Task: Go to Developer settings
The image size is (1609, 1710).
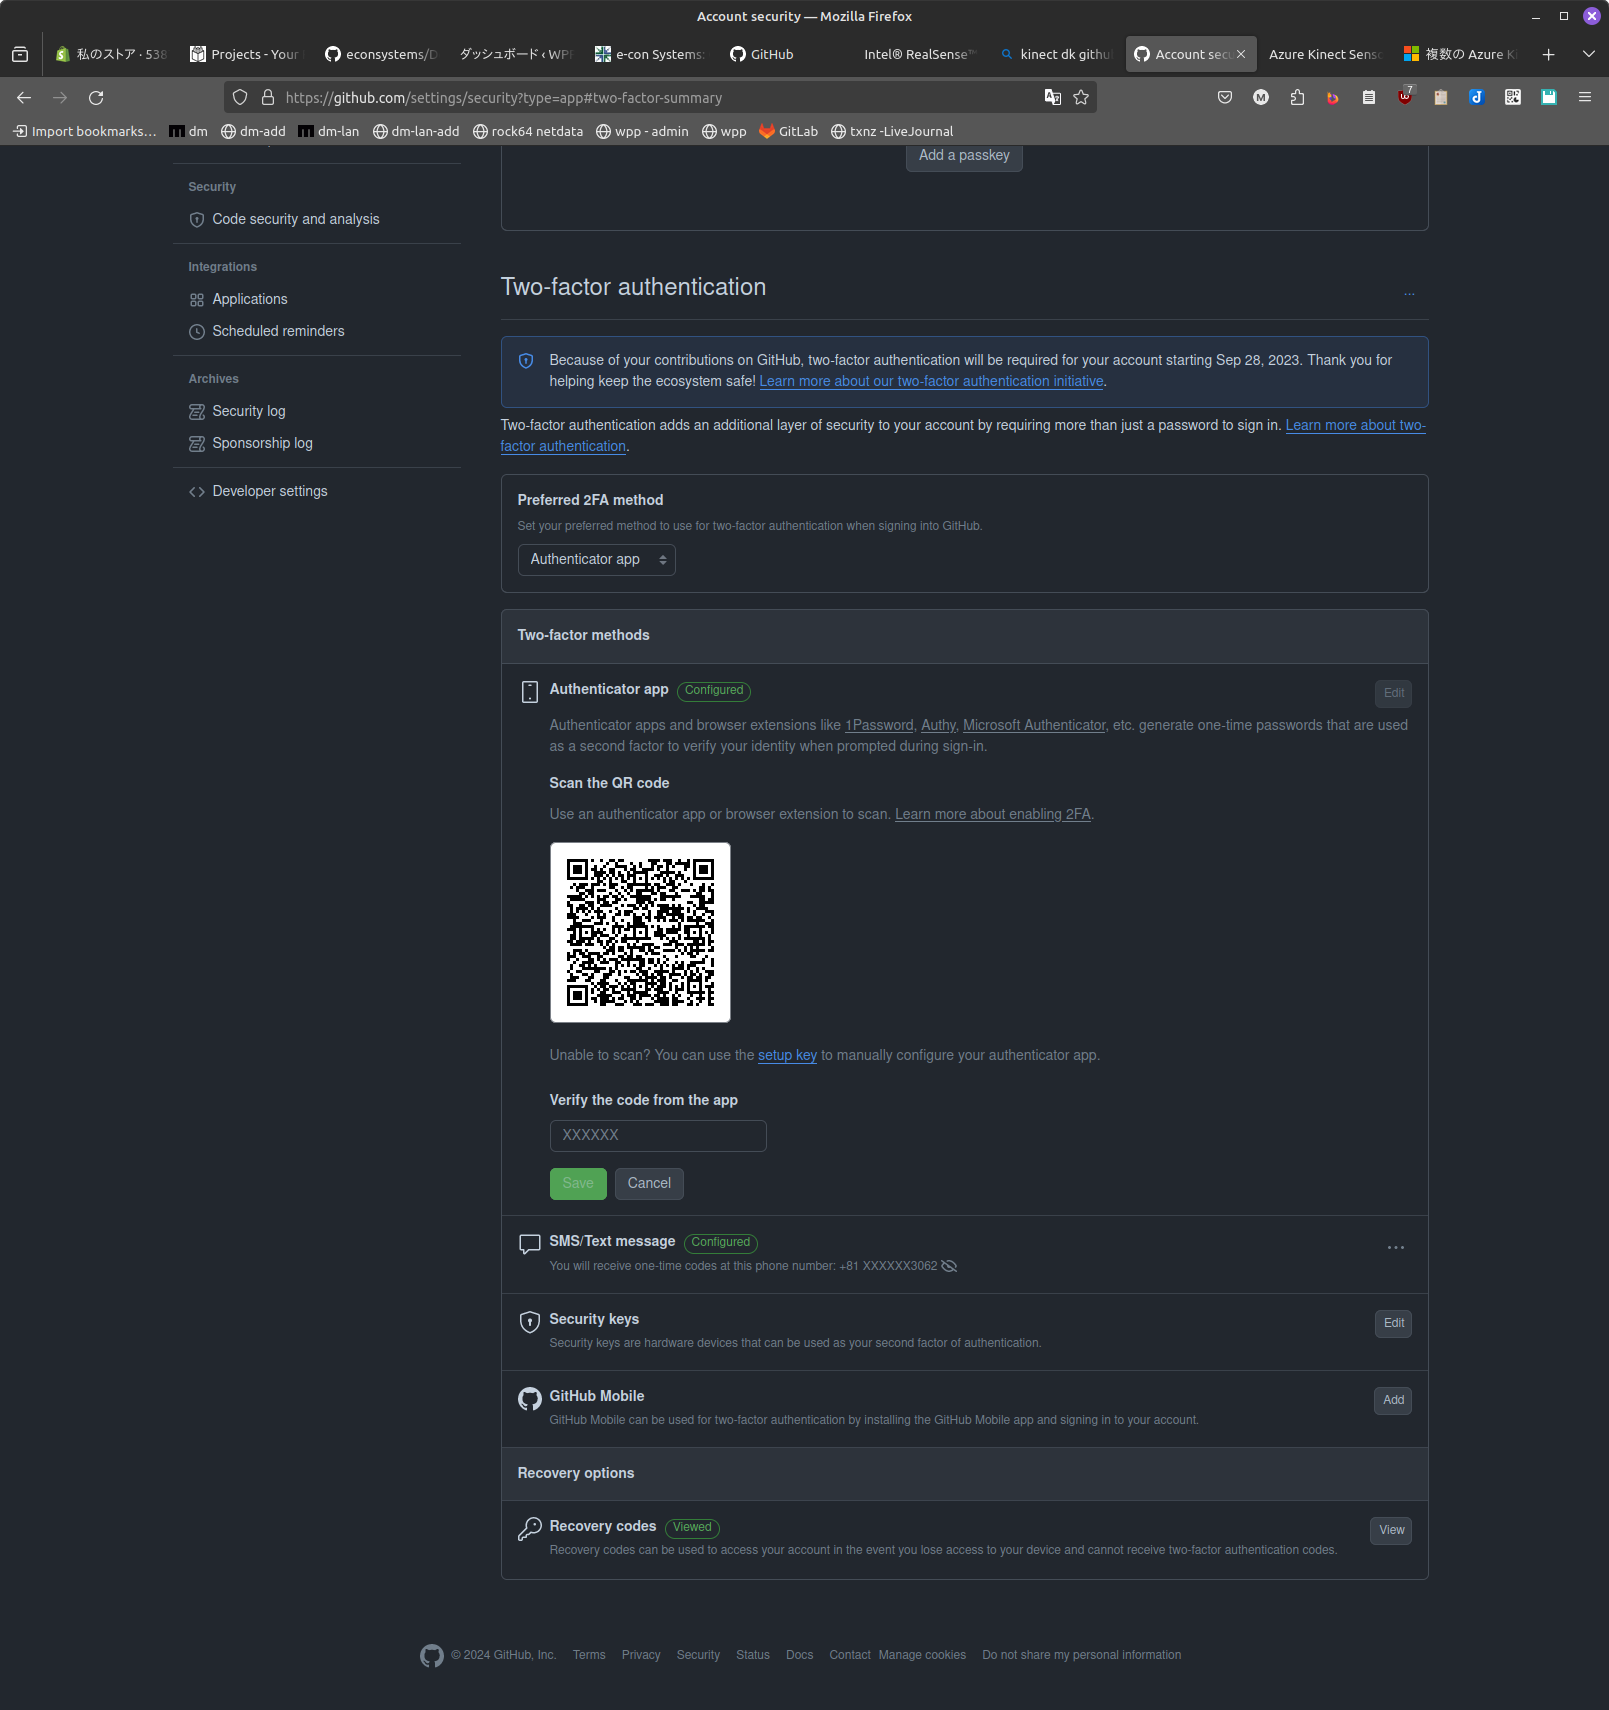Action: click(269, 491)
